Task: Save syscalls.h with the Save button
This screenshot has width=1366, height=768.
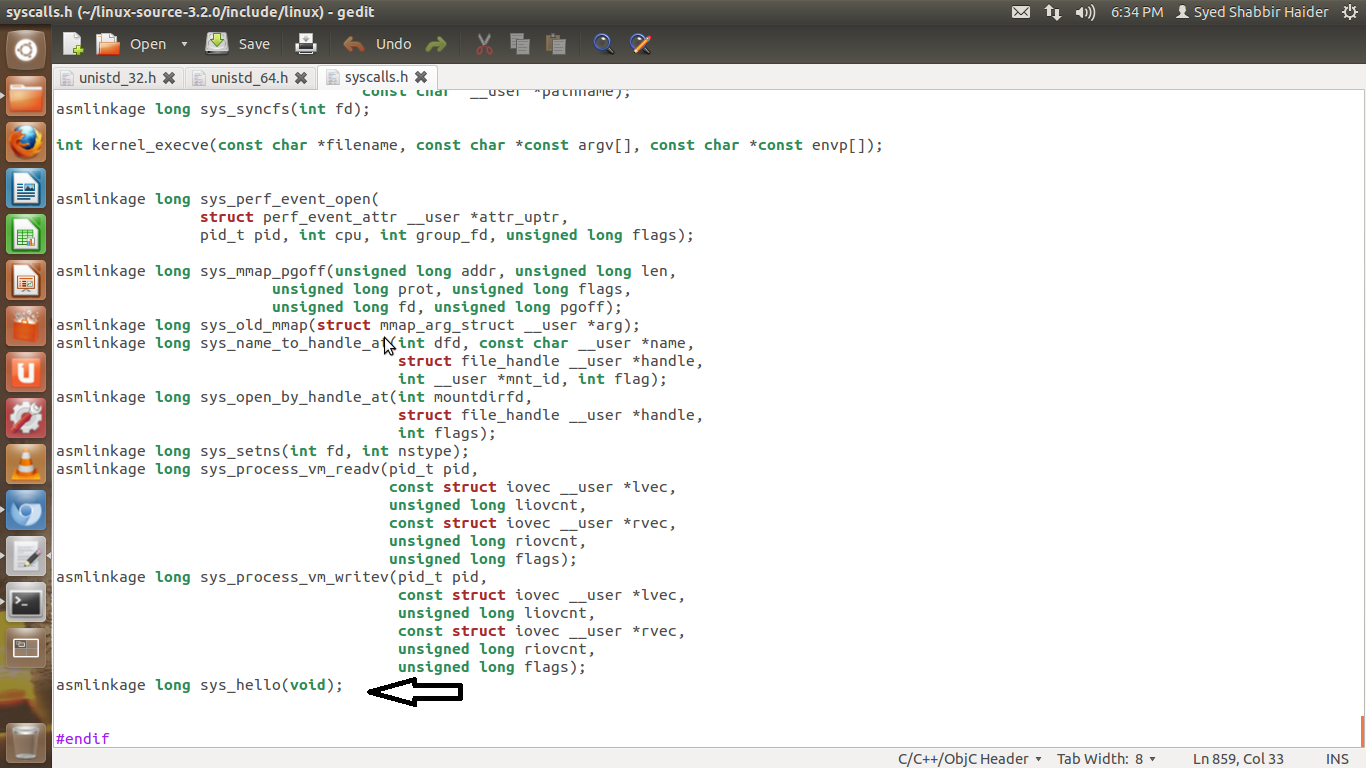Action: pyautogui.click(x=237, y=43)
